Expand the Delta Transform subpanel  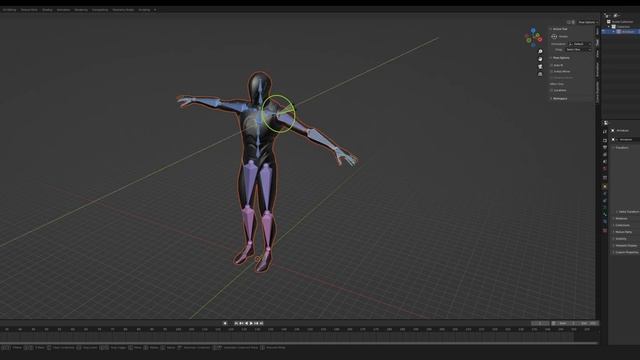(x=628, y=212)
